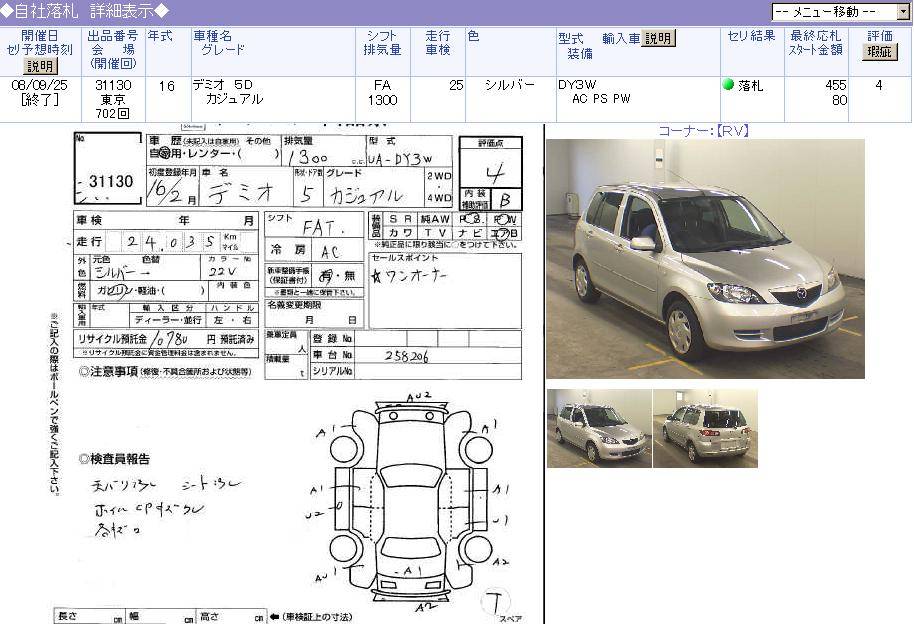
Task: Click the コーナー:【RV】 link
Action: click(704, 131)
